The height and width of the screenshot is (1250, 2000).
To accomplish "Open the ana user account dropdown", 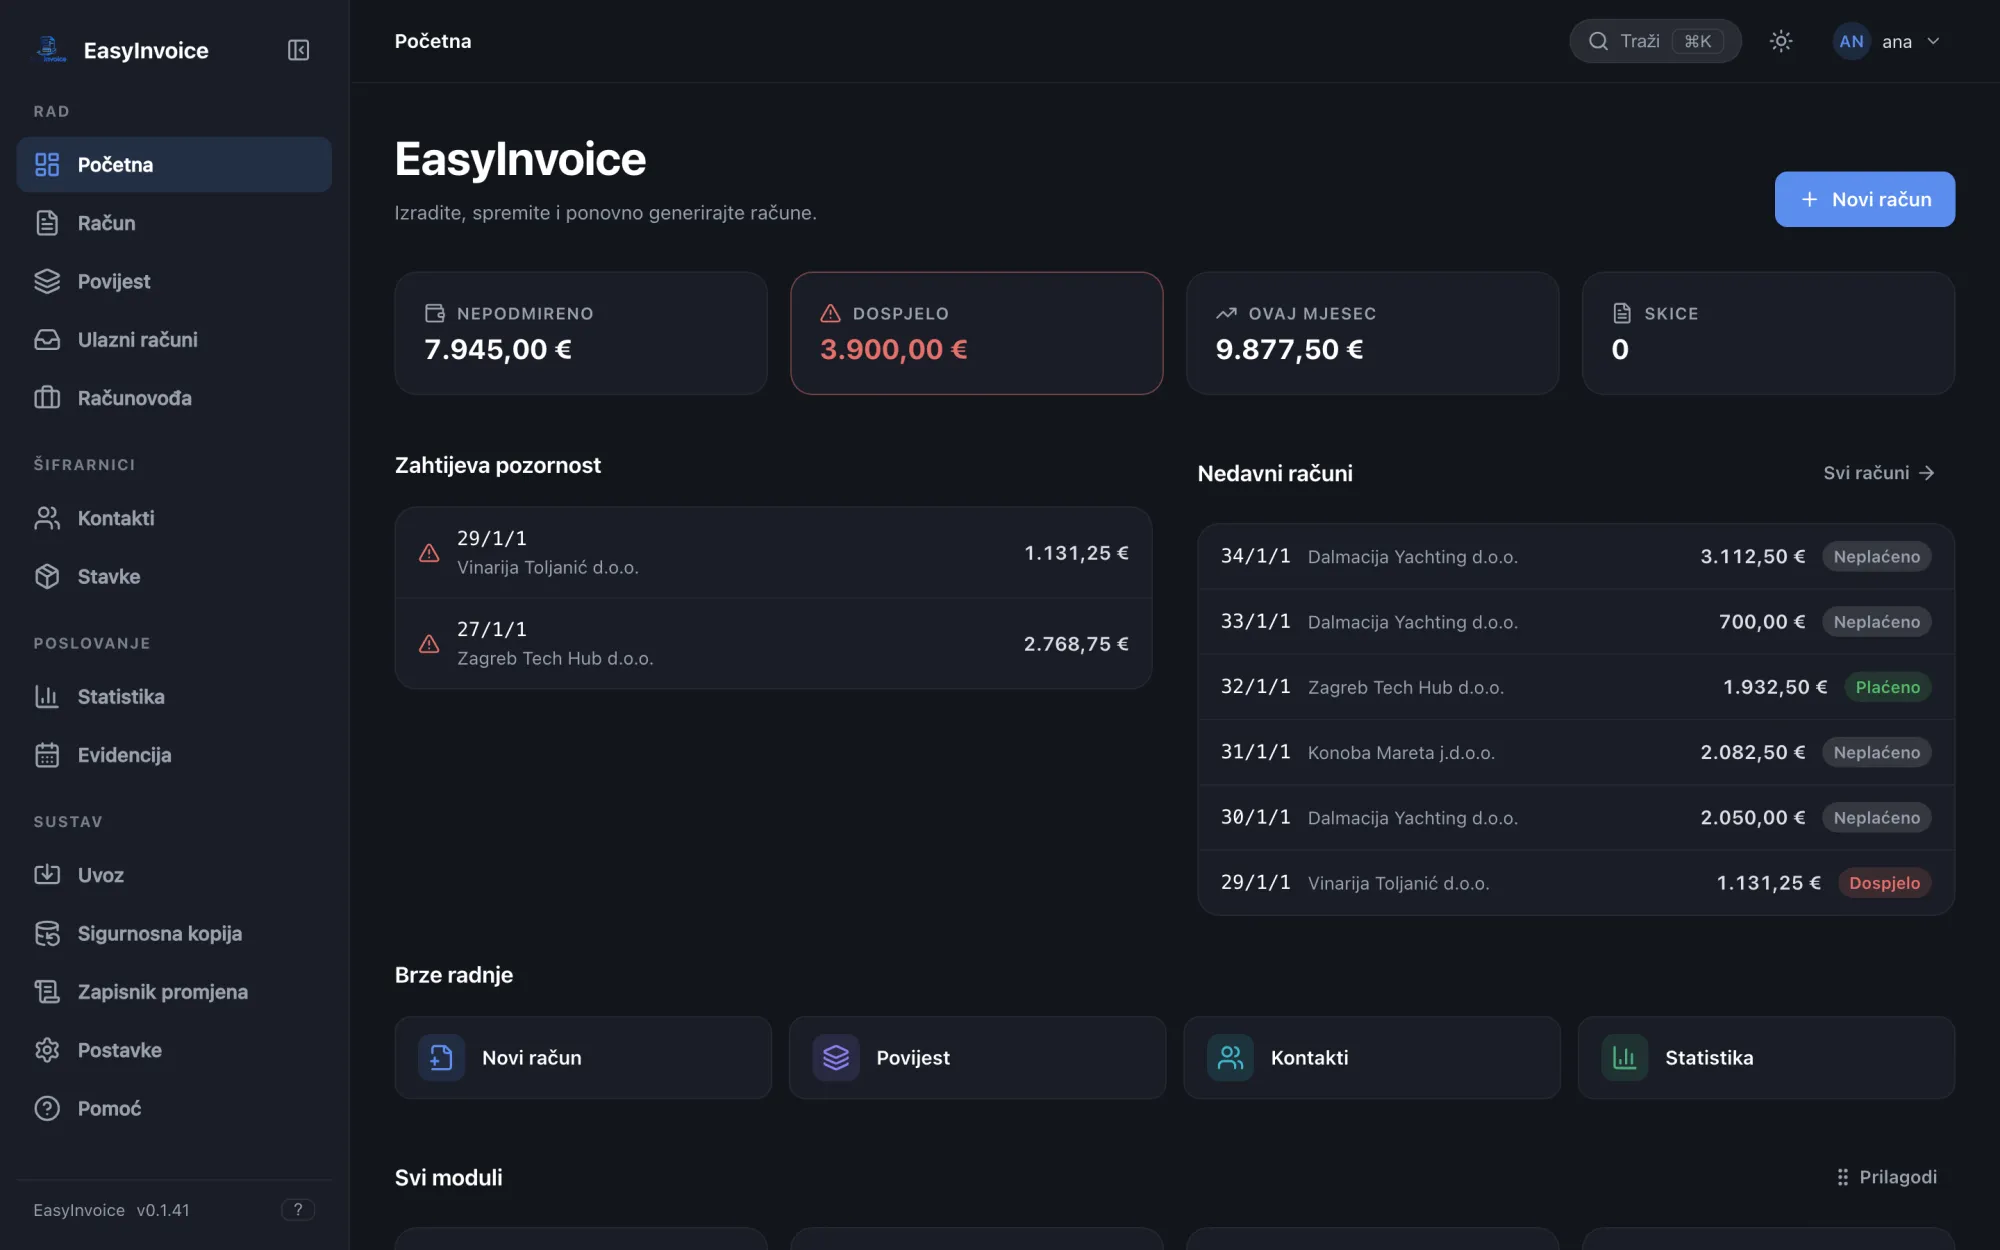I will (1888, 41).
